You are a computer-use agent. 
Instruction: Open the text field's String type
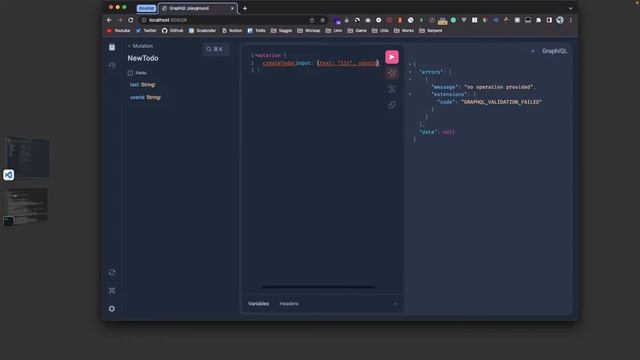(148, 84)
